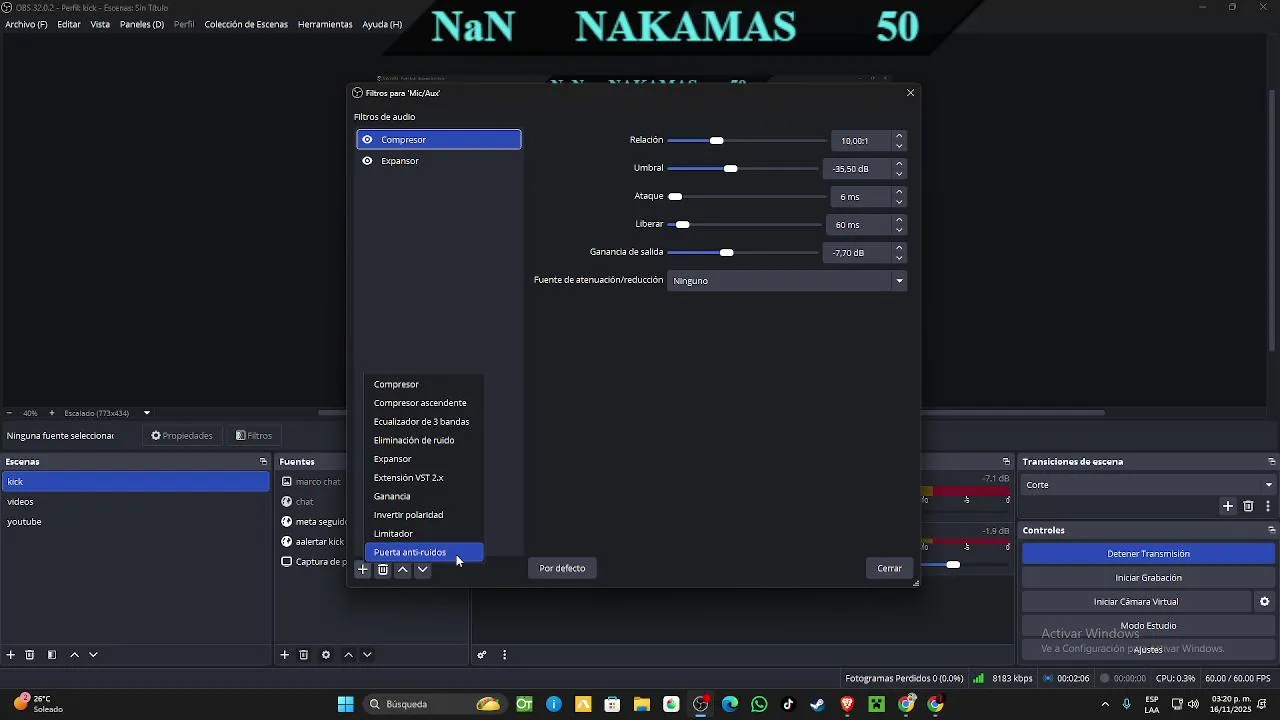Click Detener Transmisión button
This screenshot has height=720, width=1280.
coord(1149,554)
